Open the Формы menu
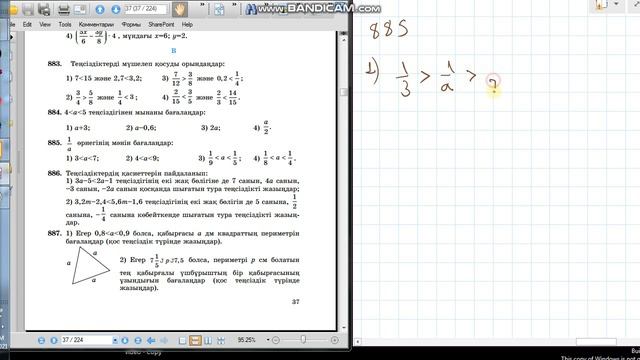 click(131, 24)
